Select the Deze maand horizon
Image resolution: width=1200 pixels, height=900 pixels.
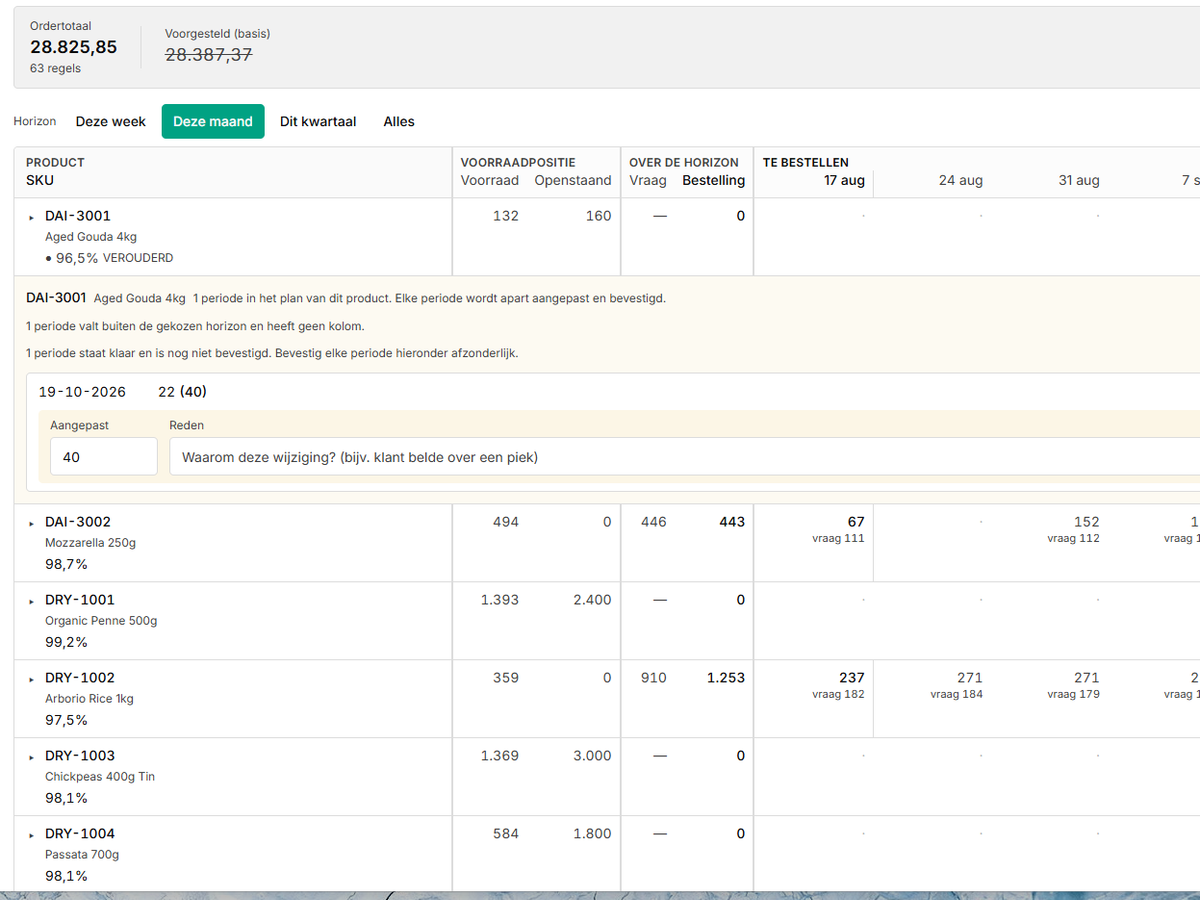[213, 121]
